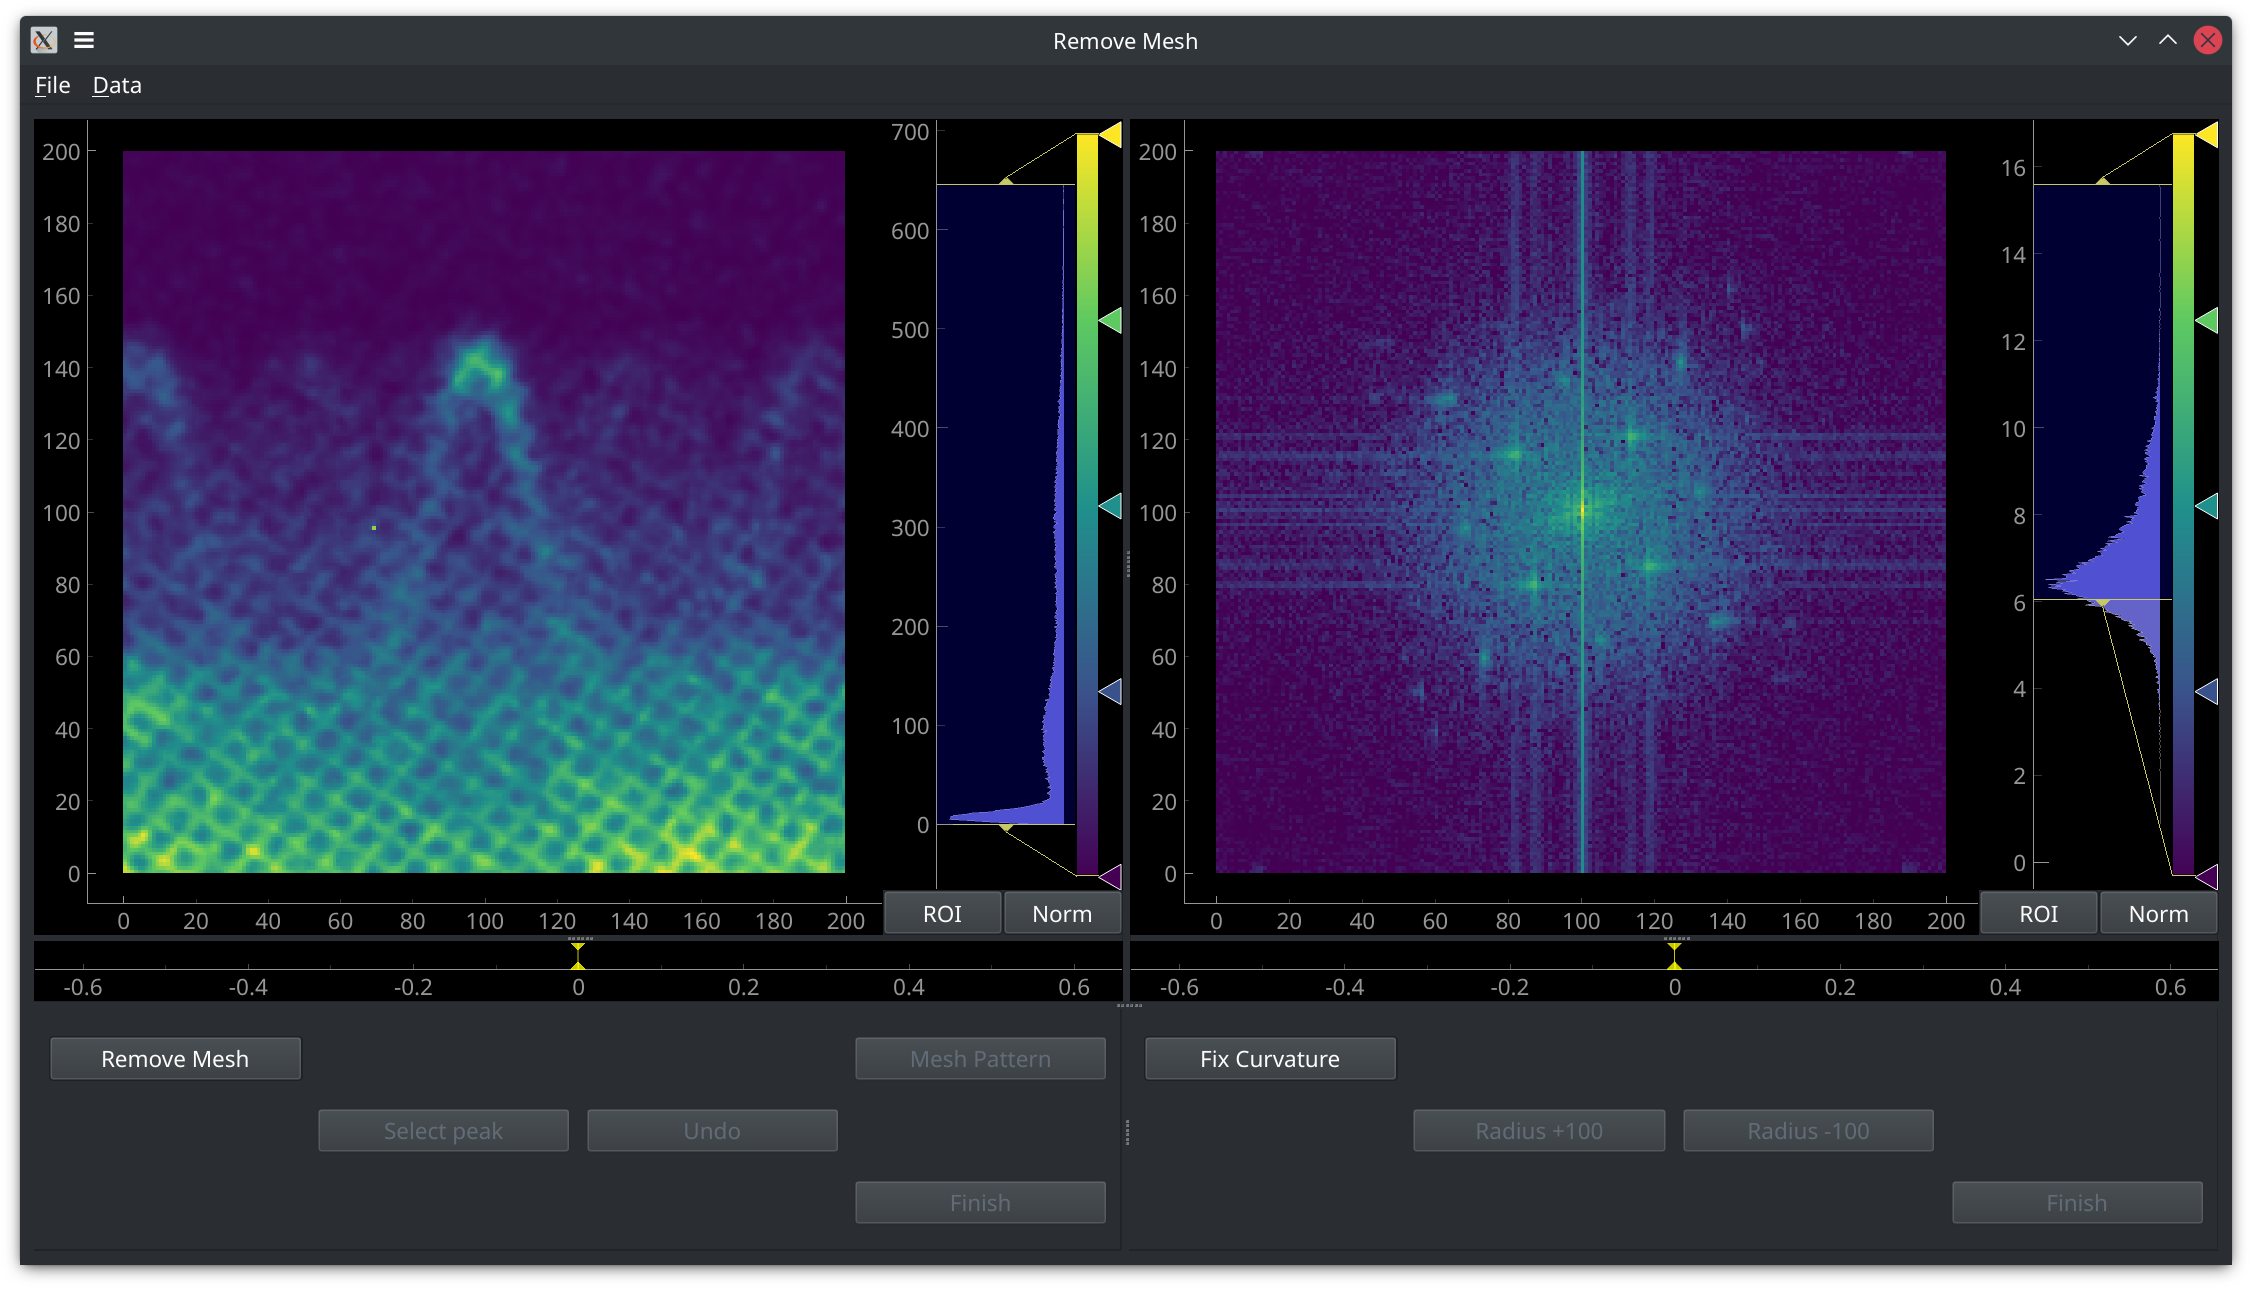This screenshot has height=1289, width=2252.
Task: Click the titlebar down-chevron button
Action: coord(2128,40)
